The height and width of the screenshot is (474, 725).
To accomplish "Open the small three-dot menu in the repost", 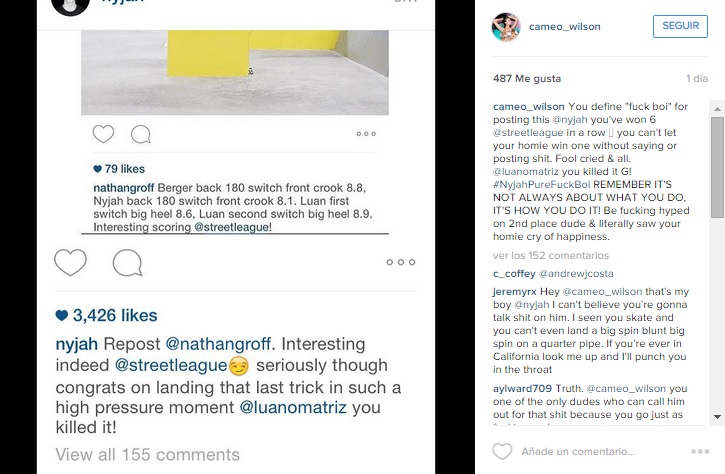I will (366, 134).
